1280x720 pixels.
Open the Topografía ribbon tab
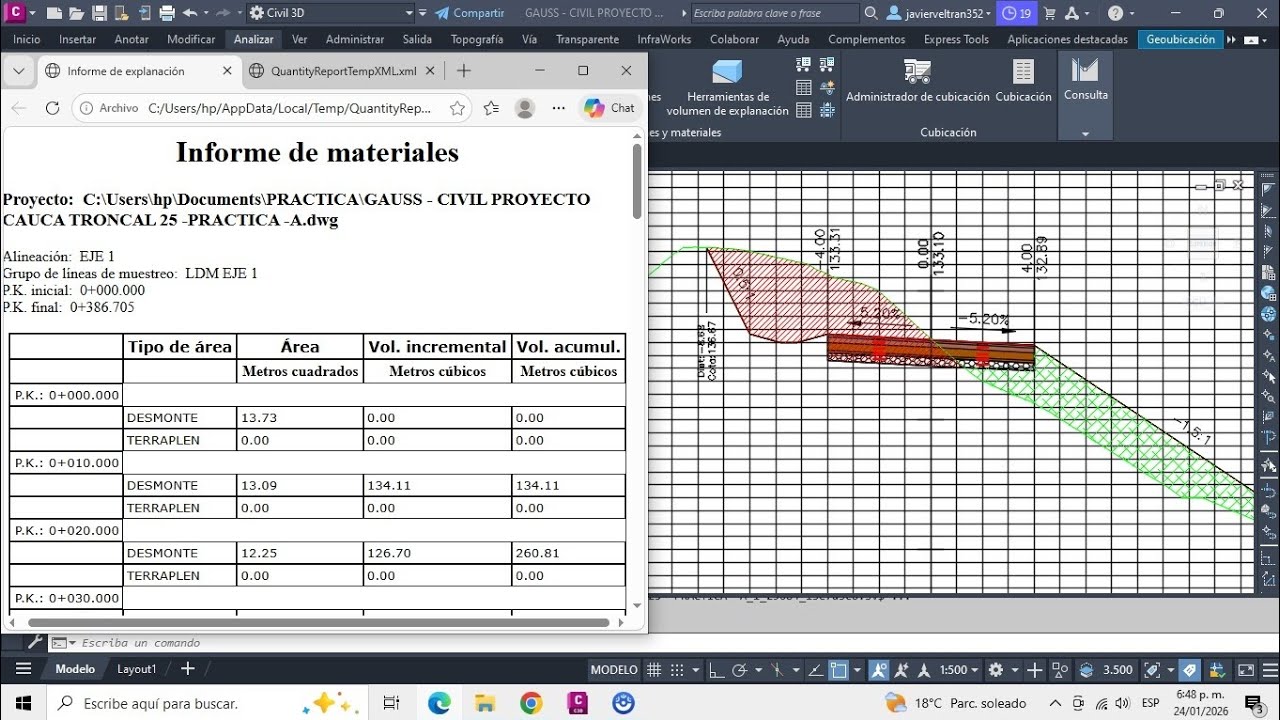pyautogui.click(x=477, y=39)
